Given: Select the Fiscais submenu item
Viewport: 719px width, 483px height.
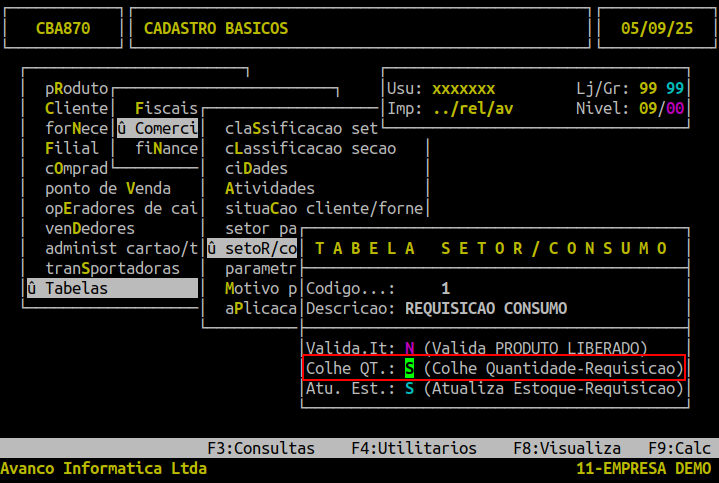Looking at the screenshot, I should coord(166,109).
